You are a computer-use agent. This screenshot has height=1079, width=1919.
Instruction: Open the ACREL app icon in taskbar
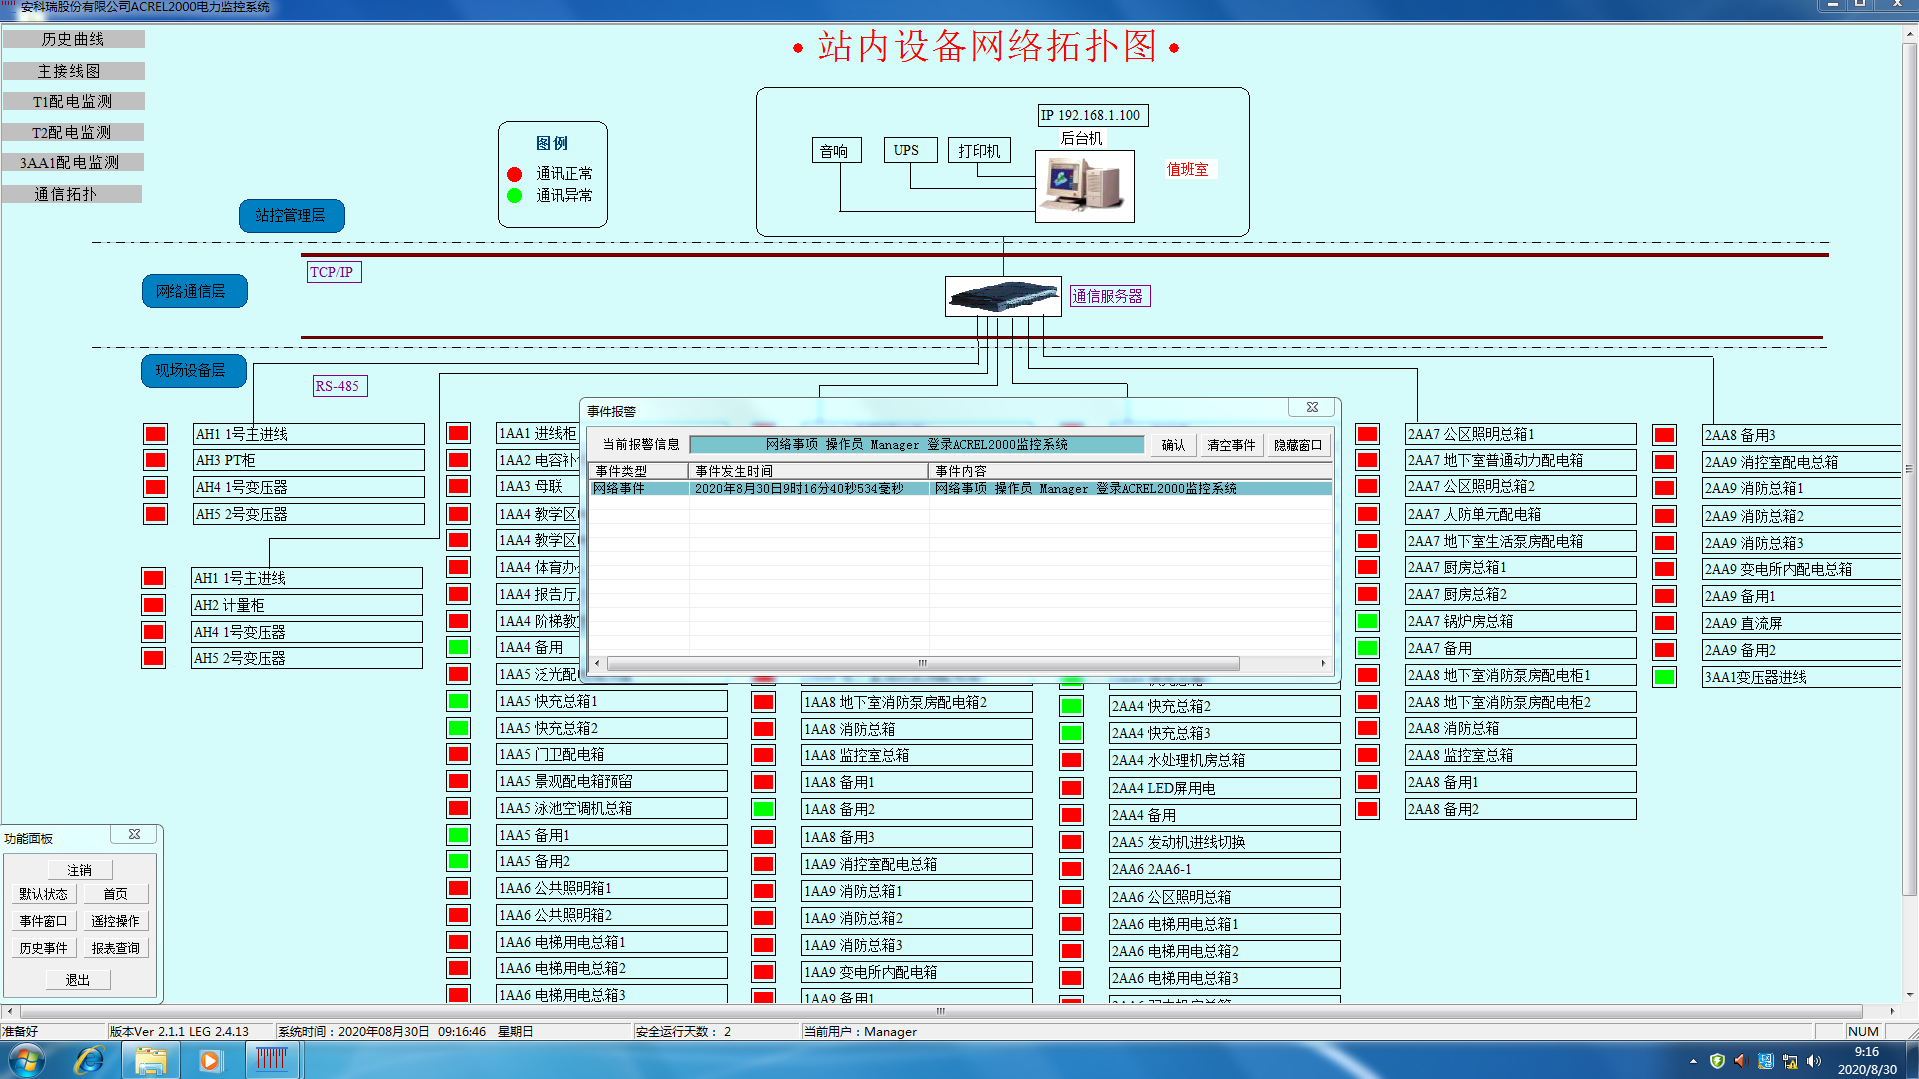[x=271, y=1059]
